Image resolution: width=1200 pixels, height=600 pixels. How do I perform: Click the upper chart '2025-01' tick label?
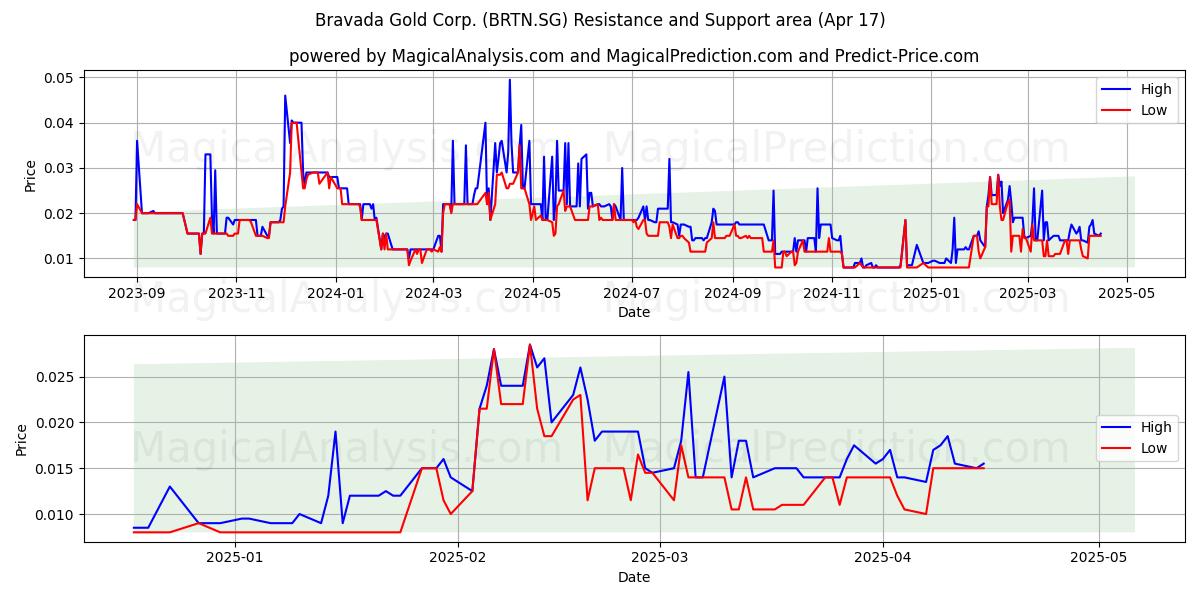coord(931,293)
